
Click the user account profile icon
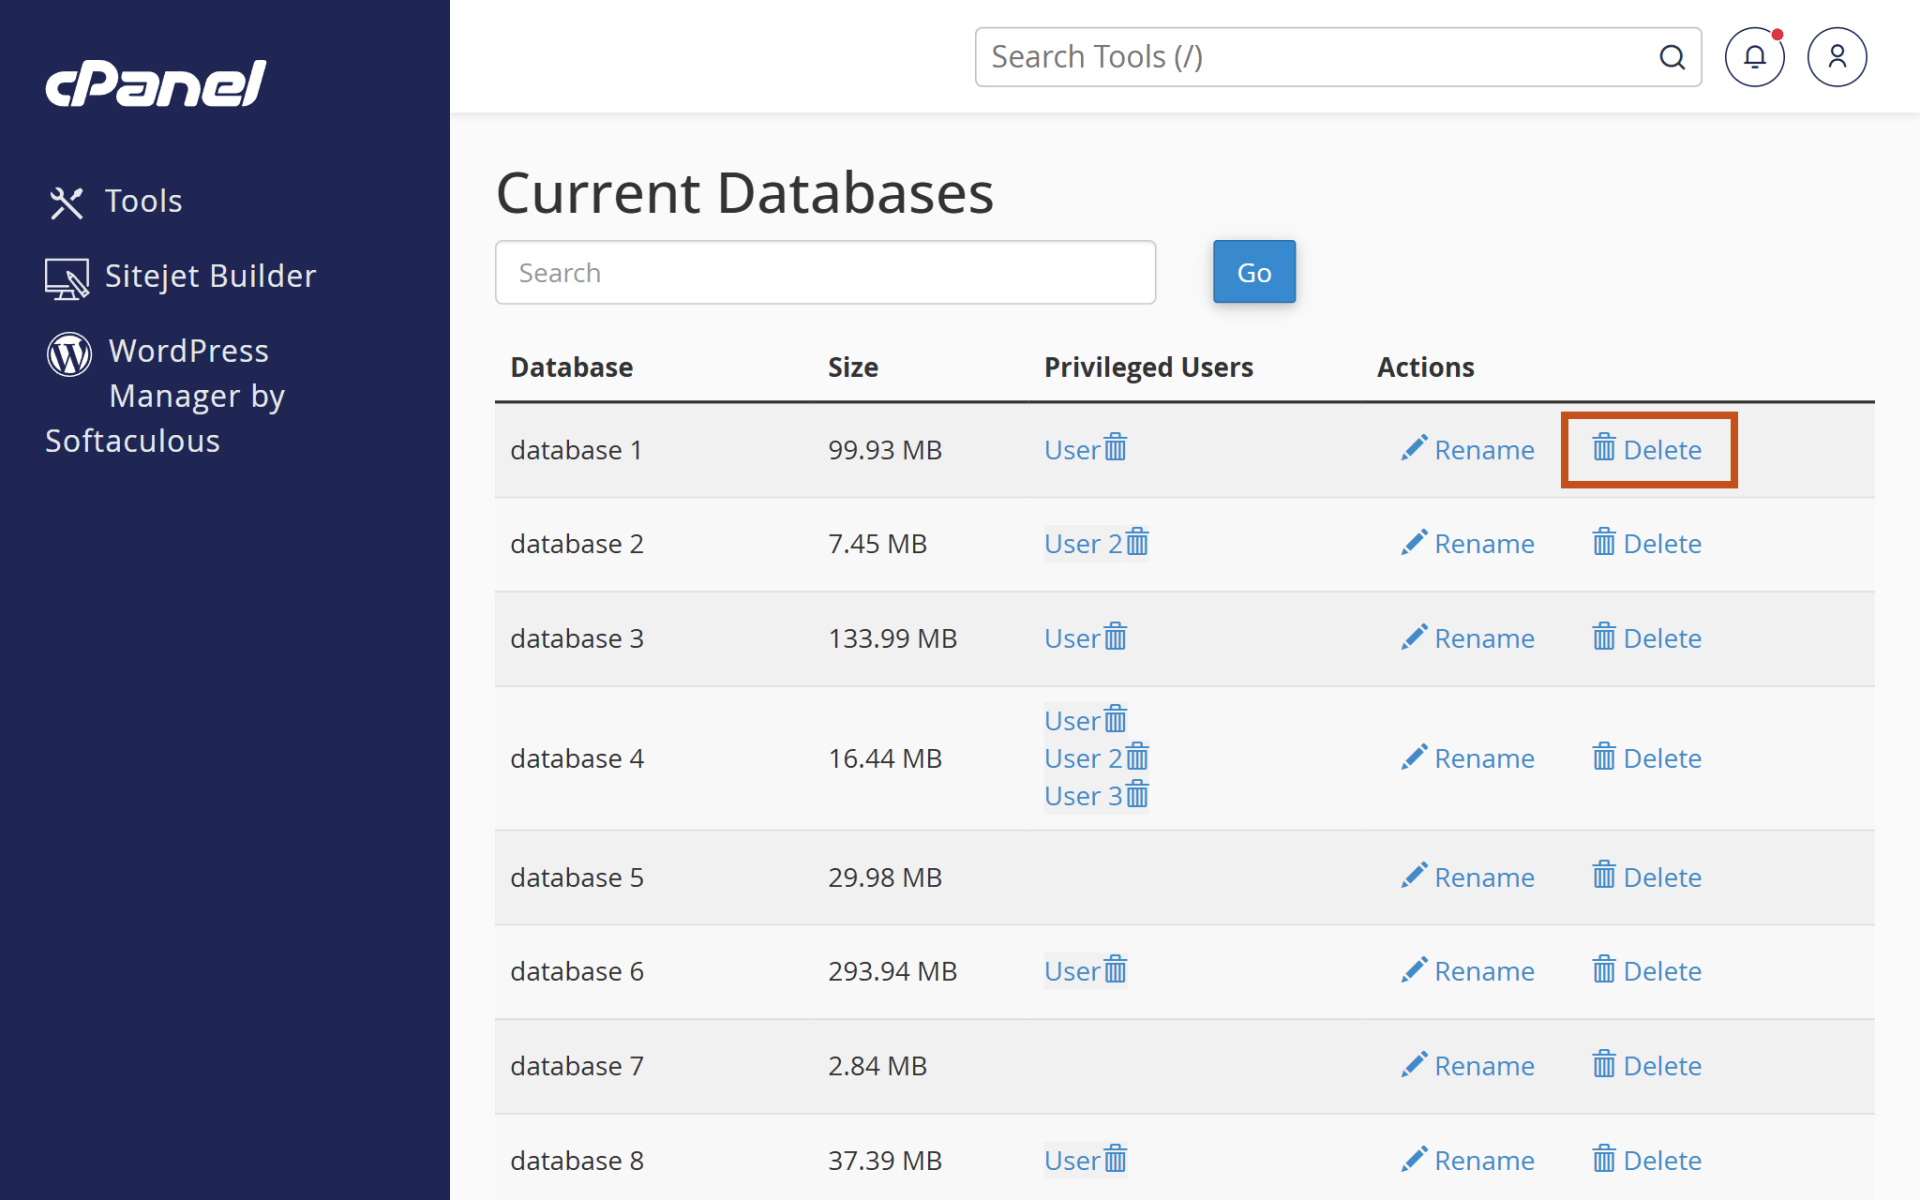tap(1836, 57)
